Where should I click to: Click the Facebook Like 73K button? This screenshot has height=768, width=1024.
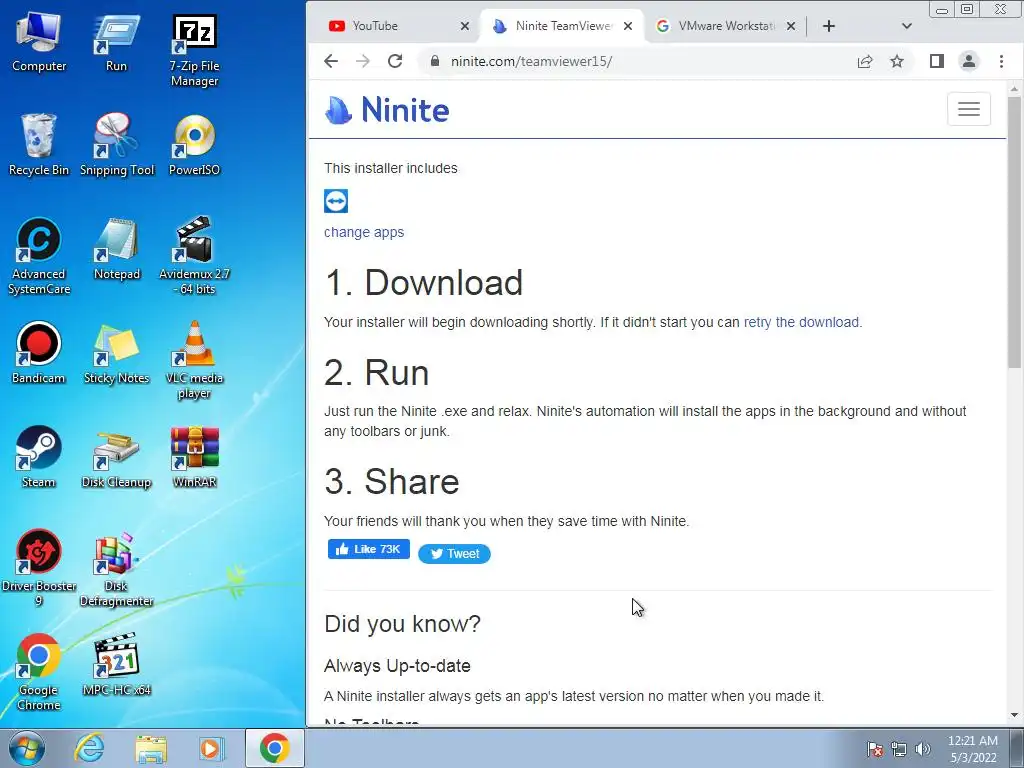point(368,549)
